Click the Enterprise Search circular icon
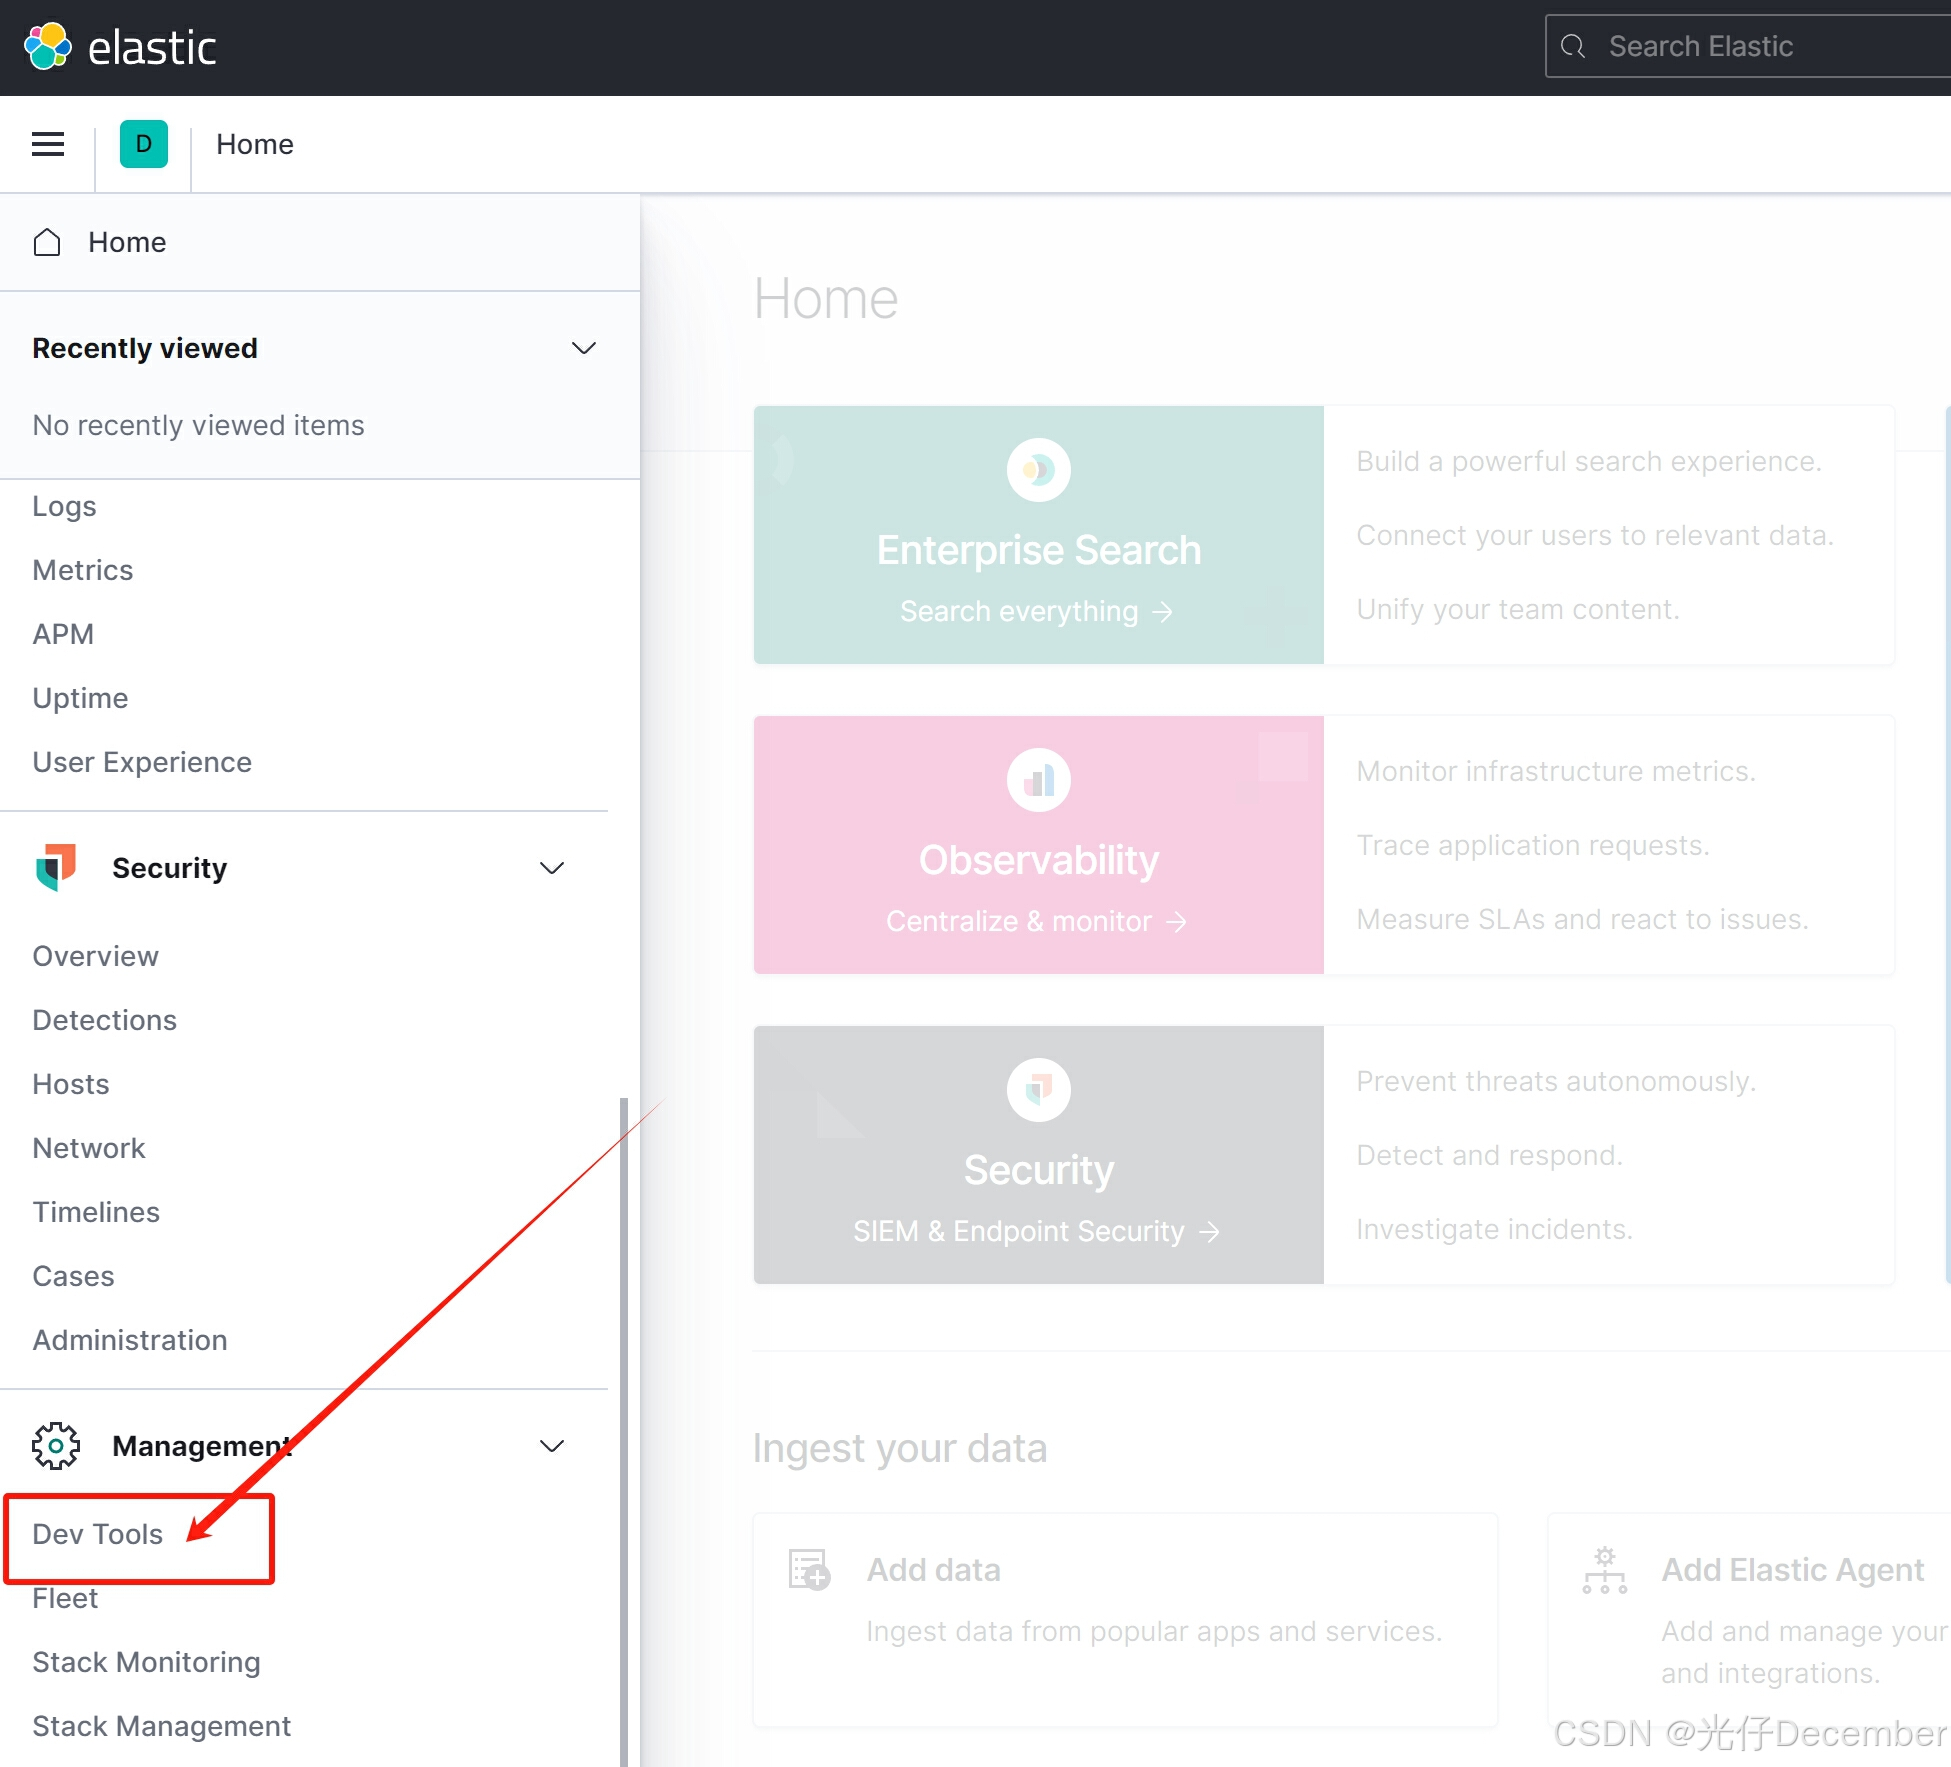The width and height of the screenshot is (1951, 1767). (1038, 469)
